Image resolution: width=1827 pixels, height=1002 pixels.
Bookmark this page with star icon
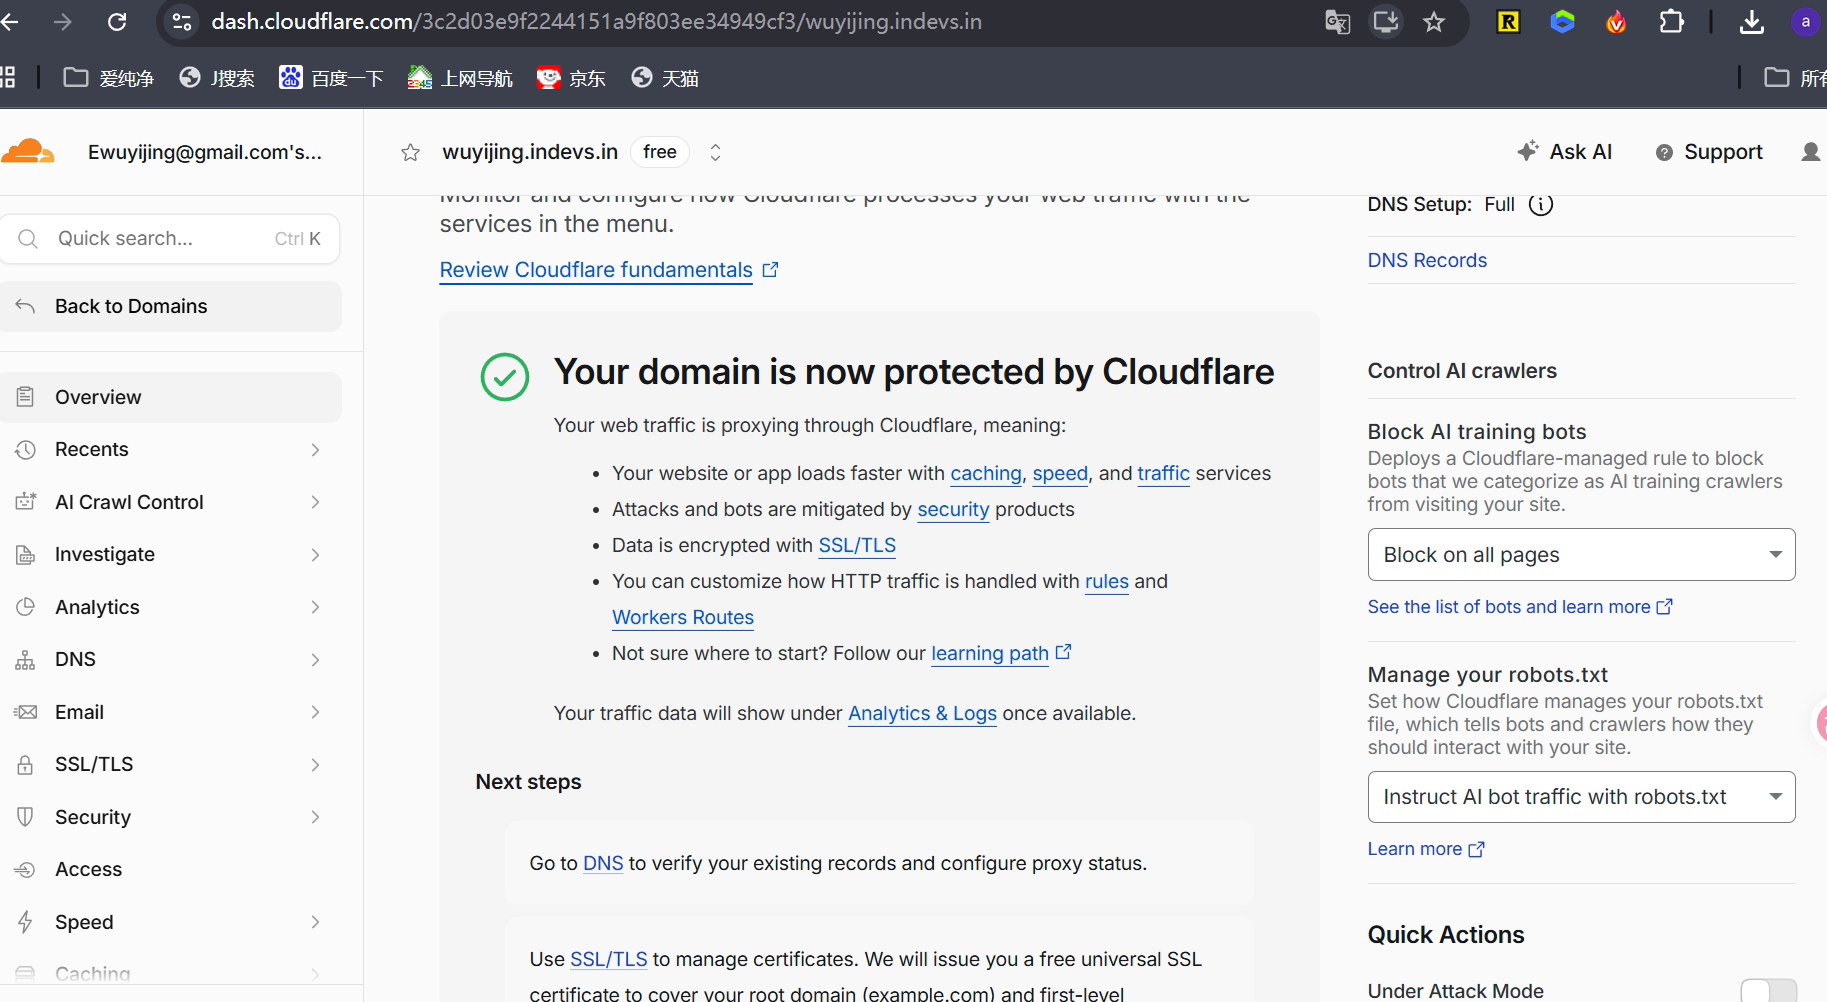(1434, 22)
